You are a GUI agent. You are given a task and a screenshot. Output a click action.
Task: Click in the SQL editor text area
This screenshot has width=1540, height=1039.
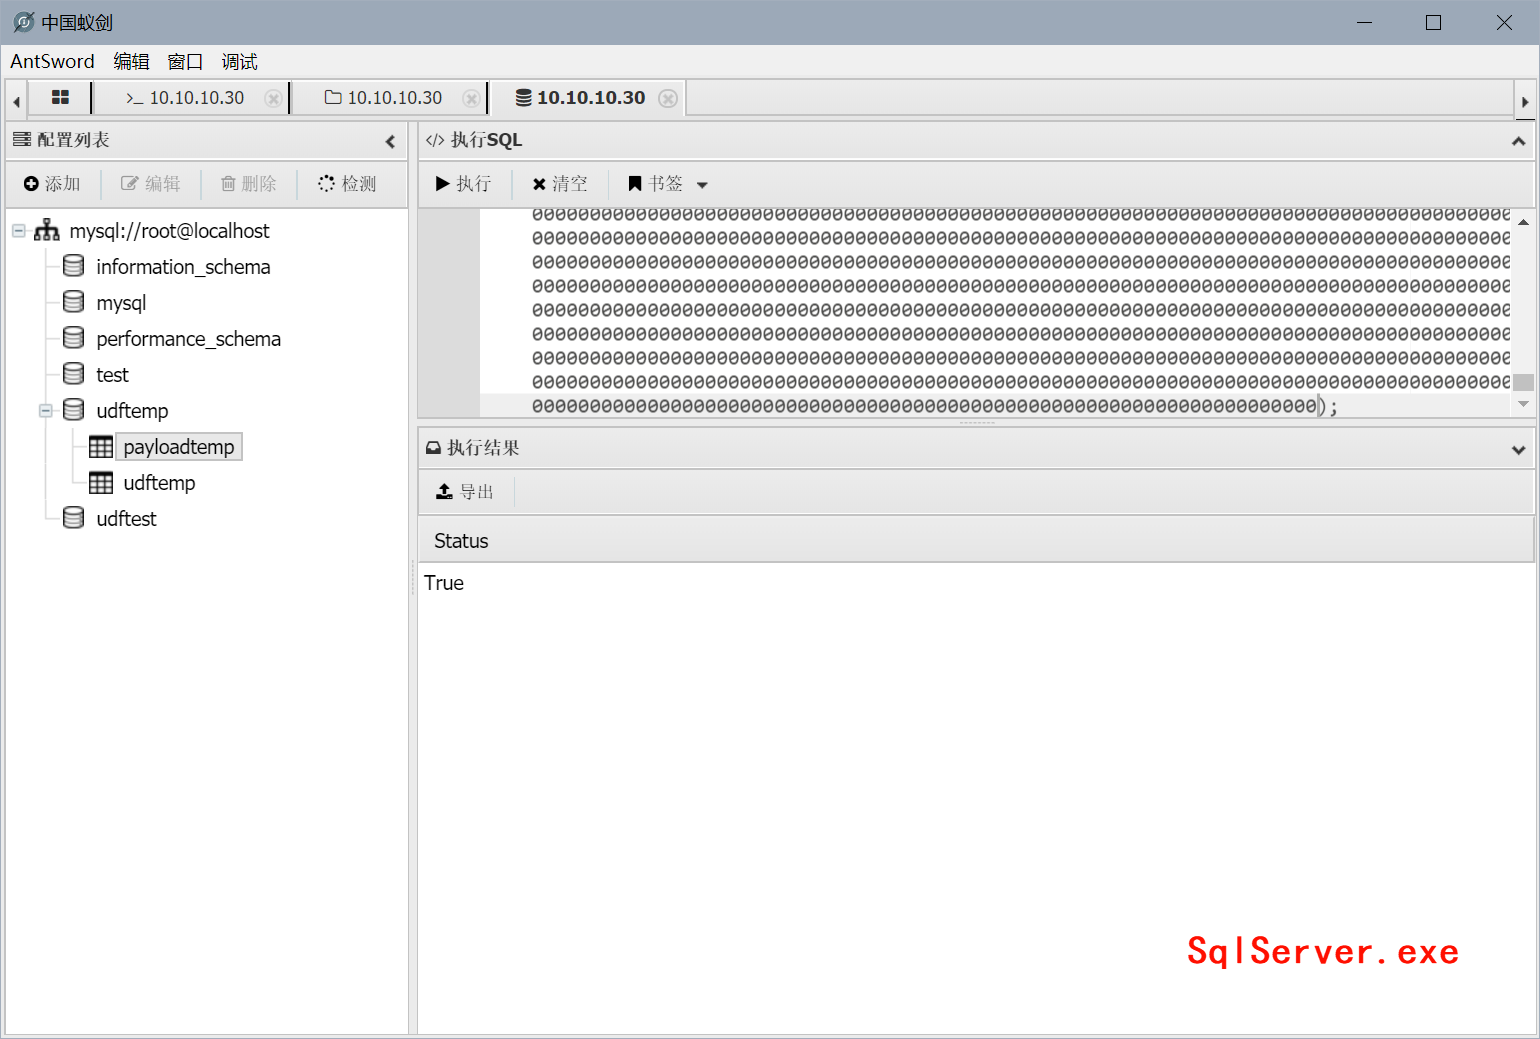(x=1000, y=310)
